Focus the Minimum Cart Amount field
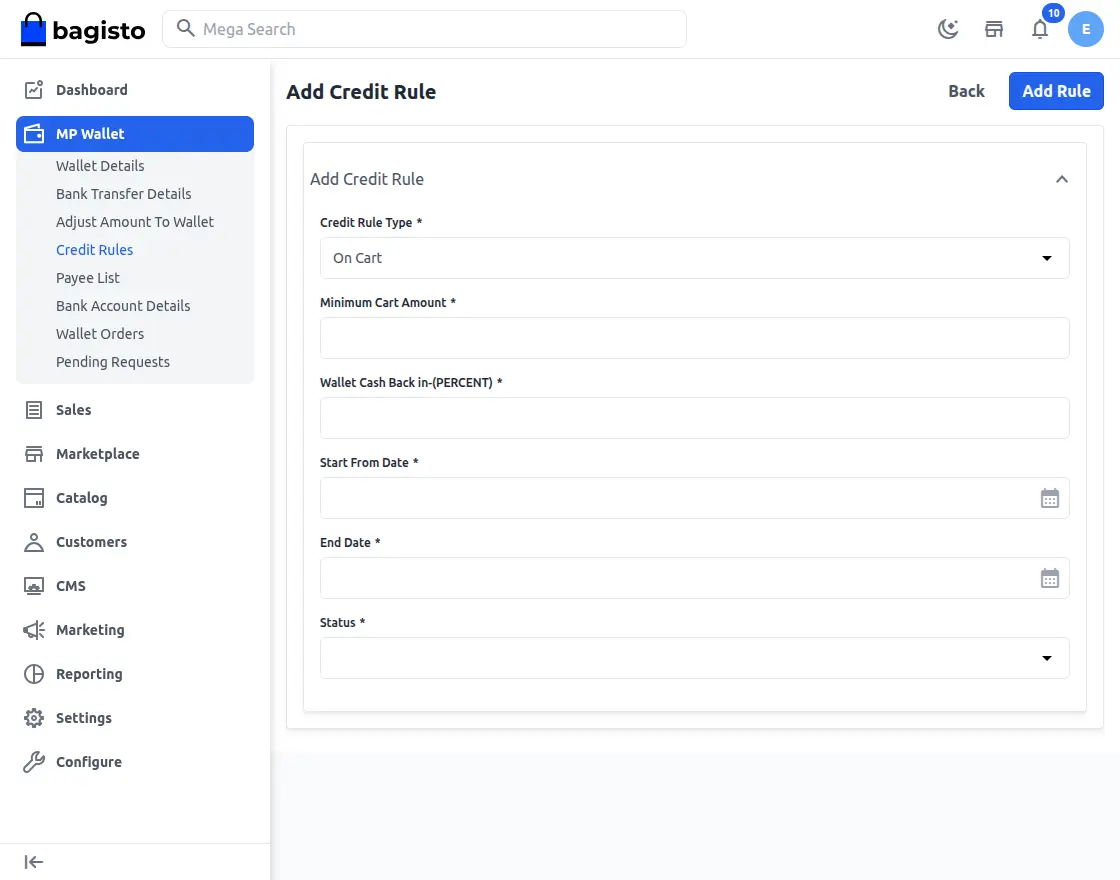 coord(694,338)
